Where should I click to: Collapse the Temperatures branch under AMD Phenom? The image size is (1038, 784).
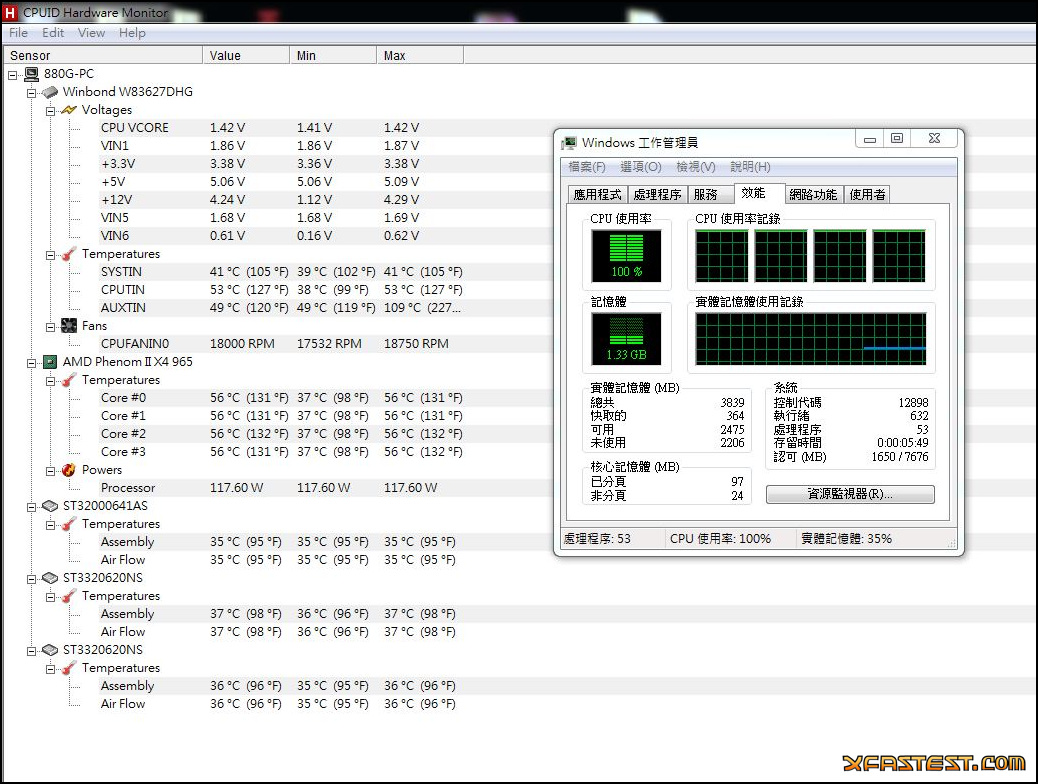tap(50, 381)
